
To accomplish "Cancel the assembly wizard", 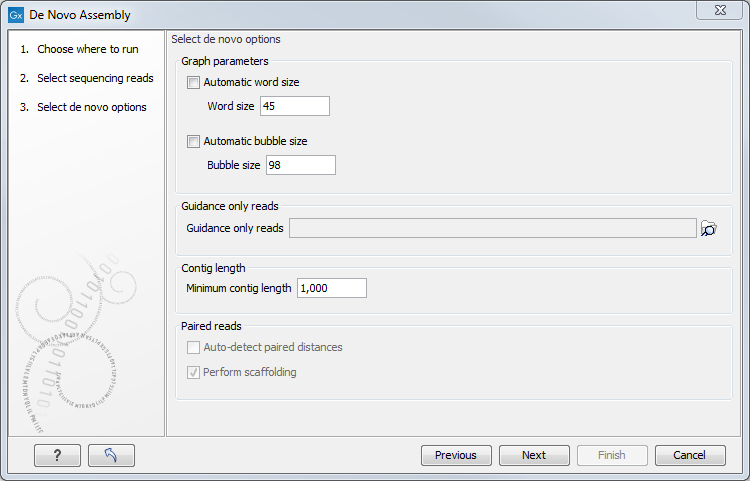I will point(690,455).
